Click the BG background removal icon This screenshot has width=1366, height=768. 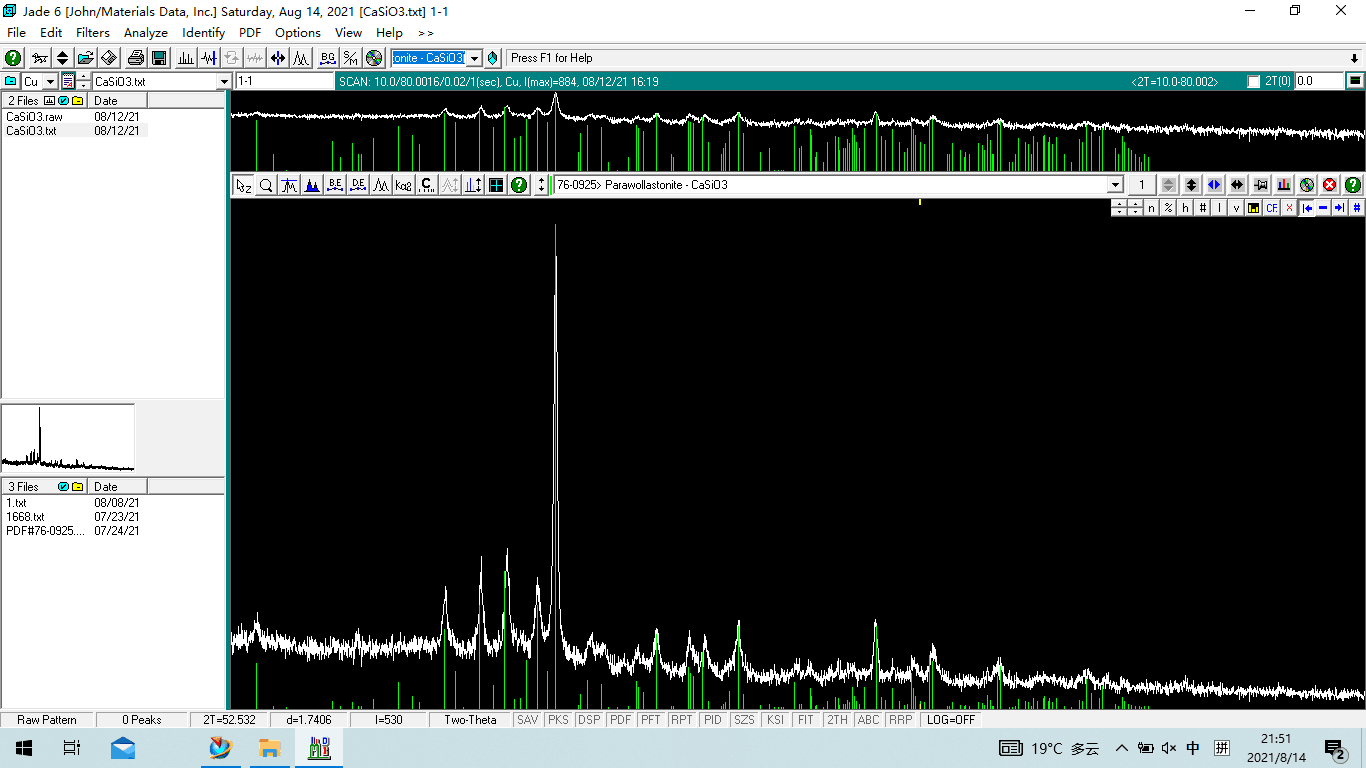coord(328,58)
